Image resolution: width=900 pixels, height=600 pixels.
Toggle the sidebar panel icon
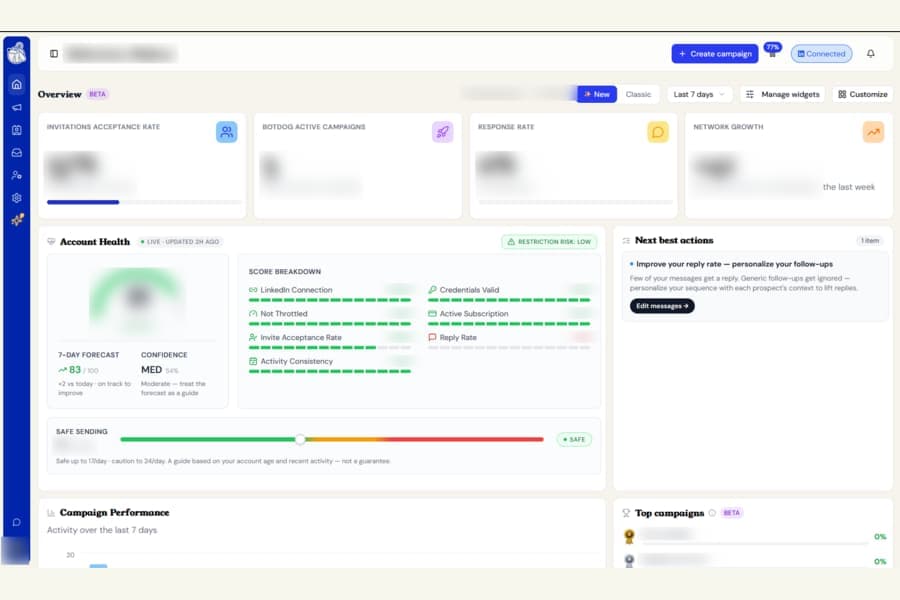[54, 53]
